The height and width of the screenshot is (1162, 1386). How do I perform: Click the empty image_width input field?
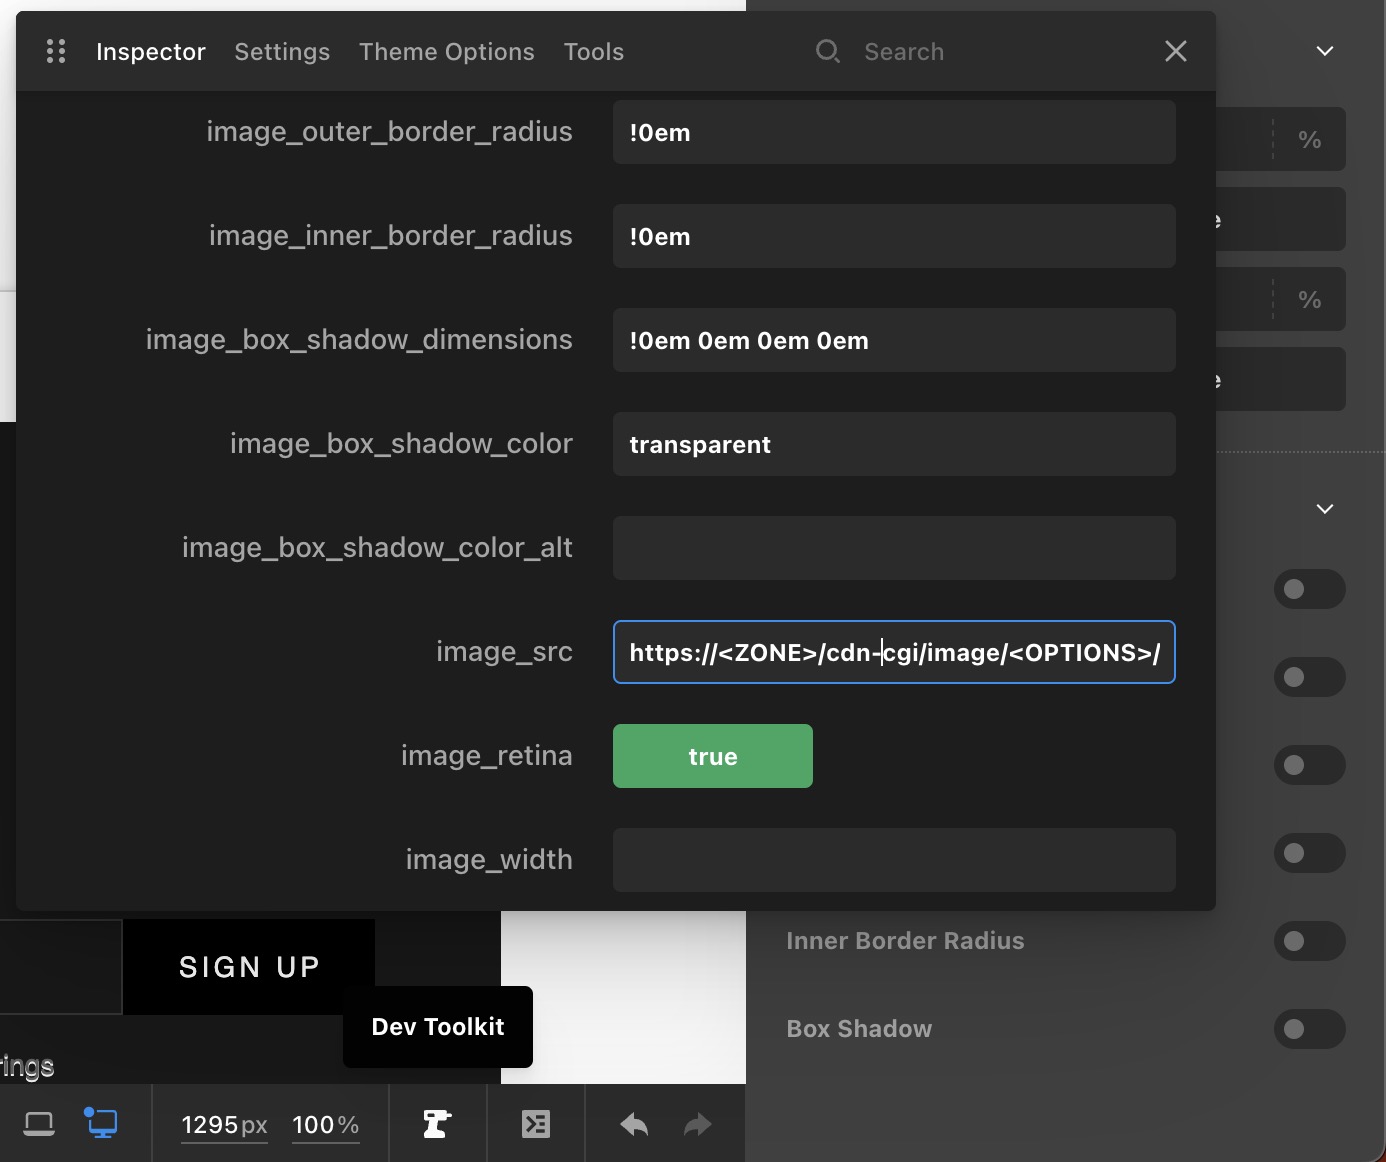tap(893, 860)
